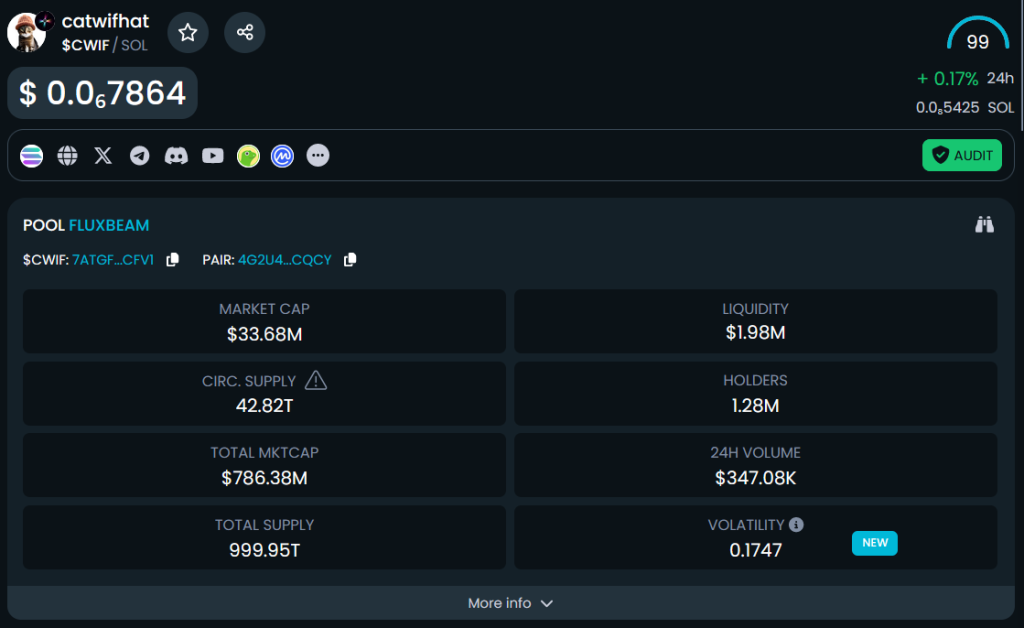Click the $33.68M market cap value
The height and width of the screenshot is (628, 1024).
click(x=264, y=334)
